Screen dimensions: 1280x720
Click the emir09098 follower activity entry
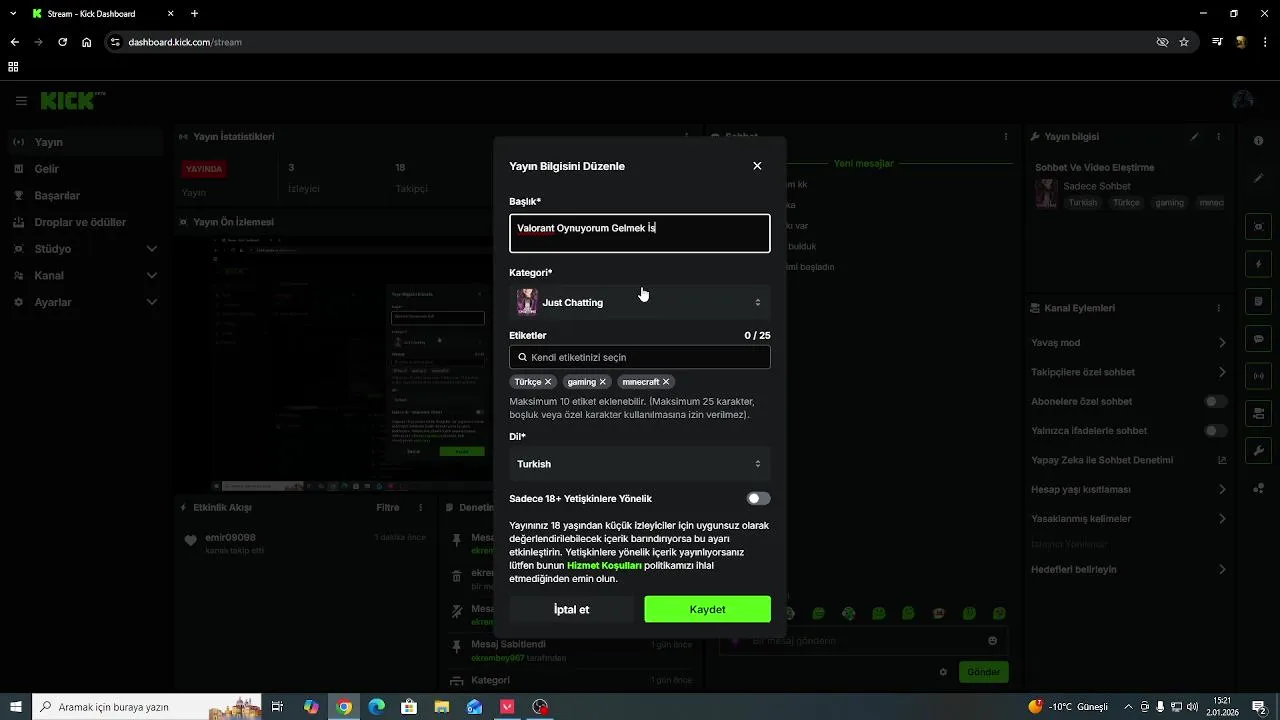(x=306, y=543)
